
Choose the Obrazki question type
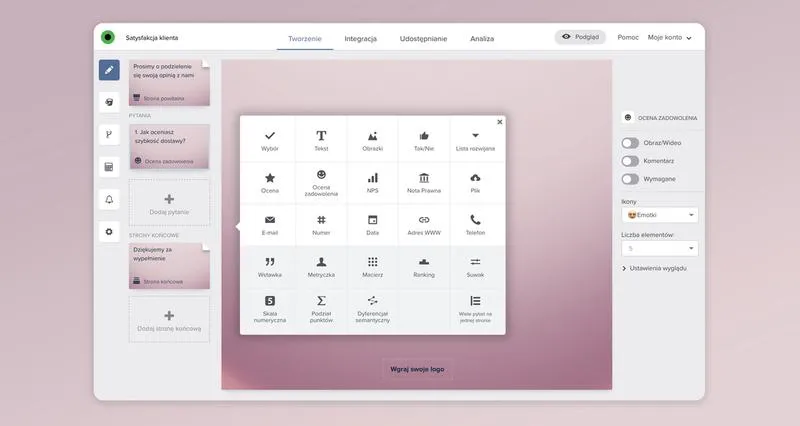tap(372, 141)
